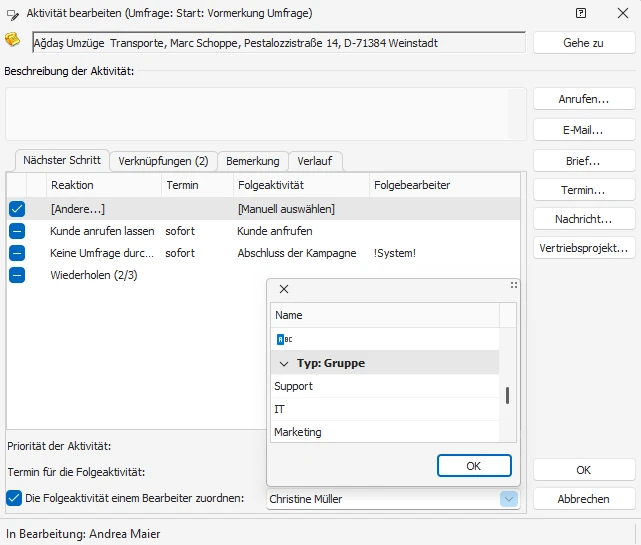
Task: Click the Reaktion column header
Action: [x=104, y=185]
